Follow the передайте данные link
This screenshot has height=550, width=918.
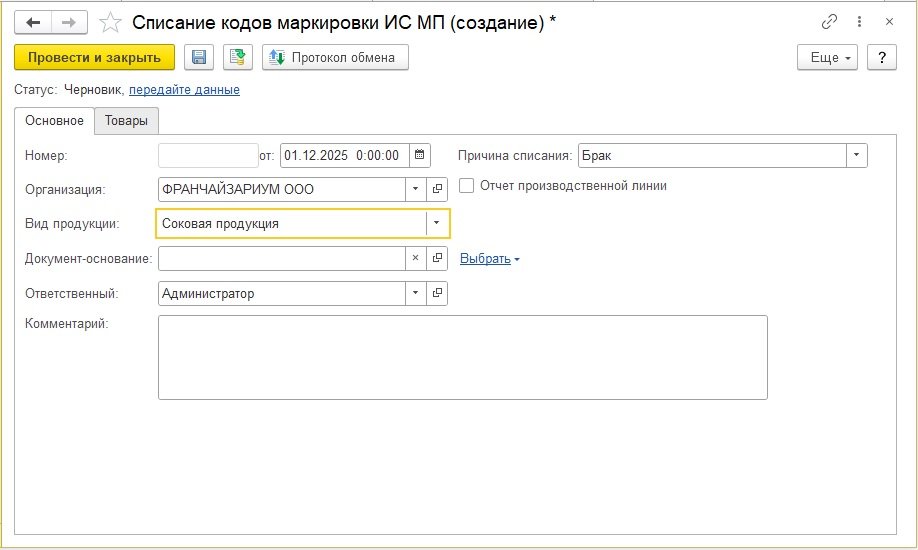click(184, 90)
